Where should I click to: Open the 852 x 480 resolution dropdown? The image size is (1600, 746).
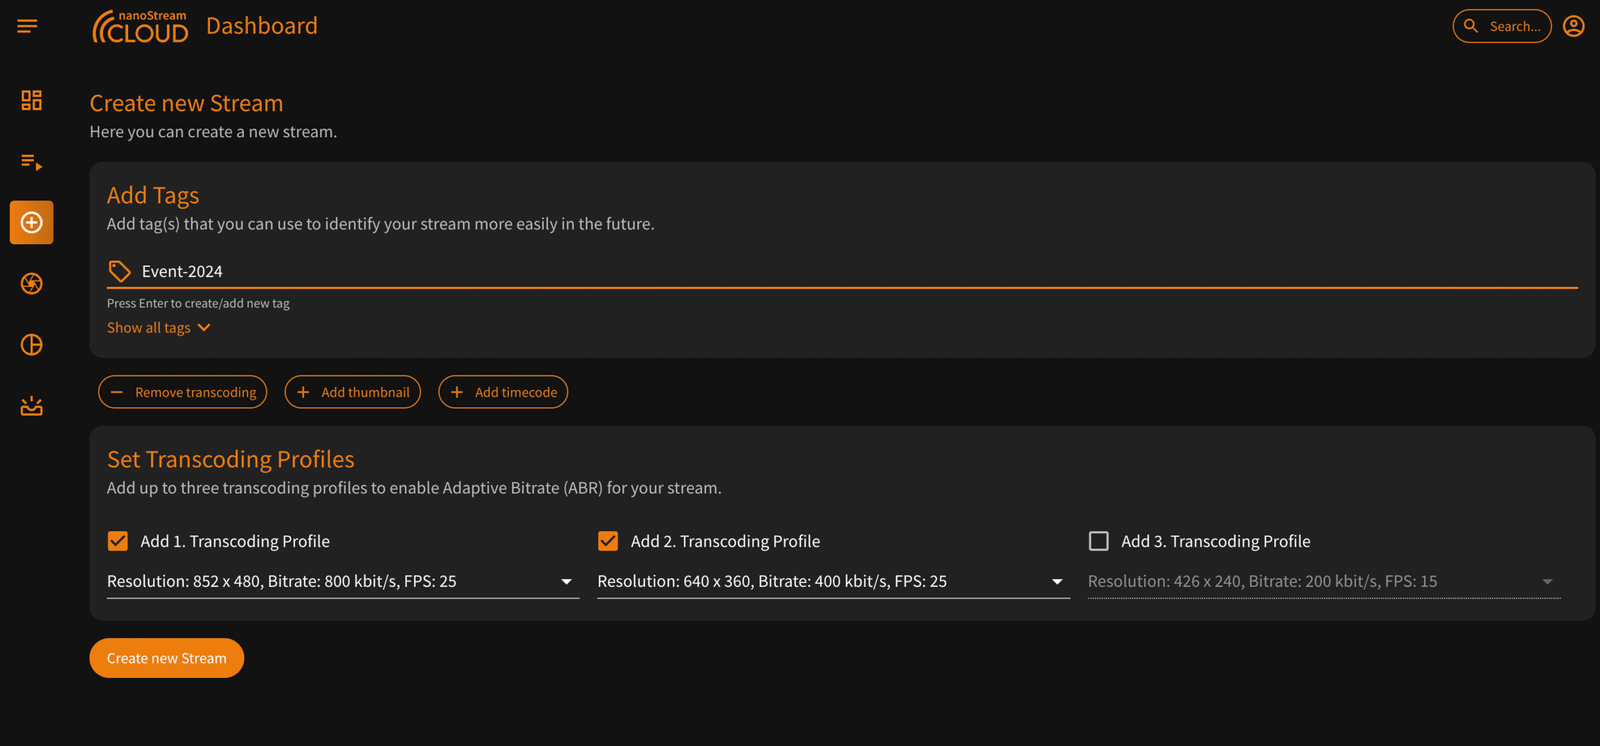point(342,581)
